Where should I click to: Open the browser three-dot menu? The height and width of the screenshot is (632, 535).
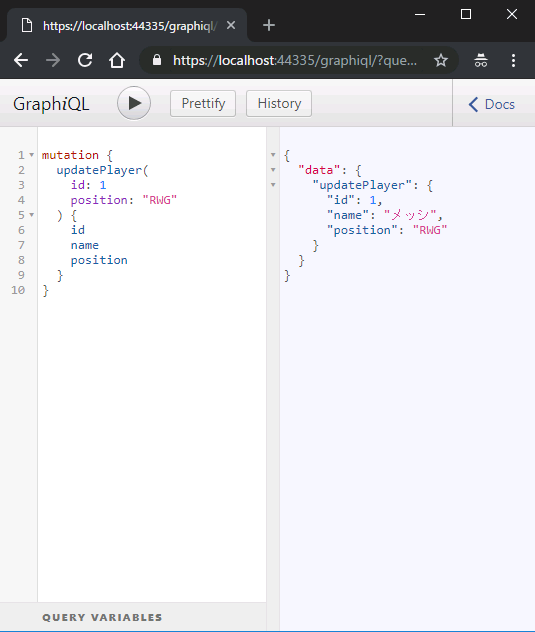pyautogui.click(x=513, y=60)
